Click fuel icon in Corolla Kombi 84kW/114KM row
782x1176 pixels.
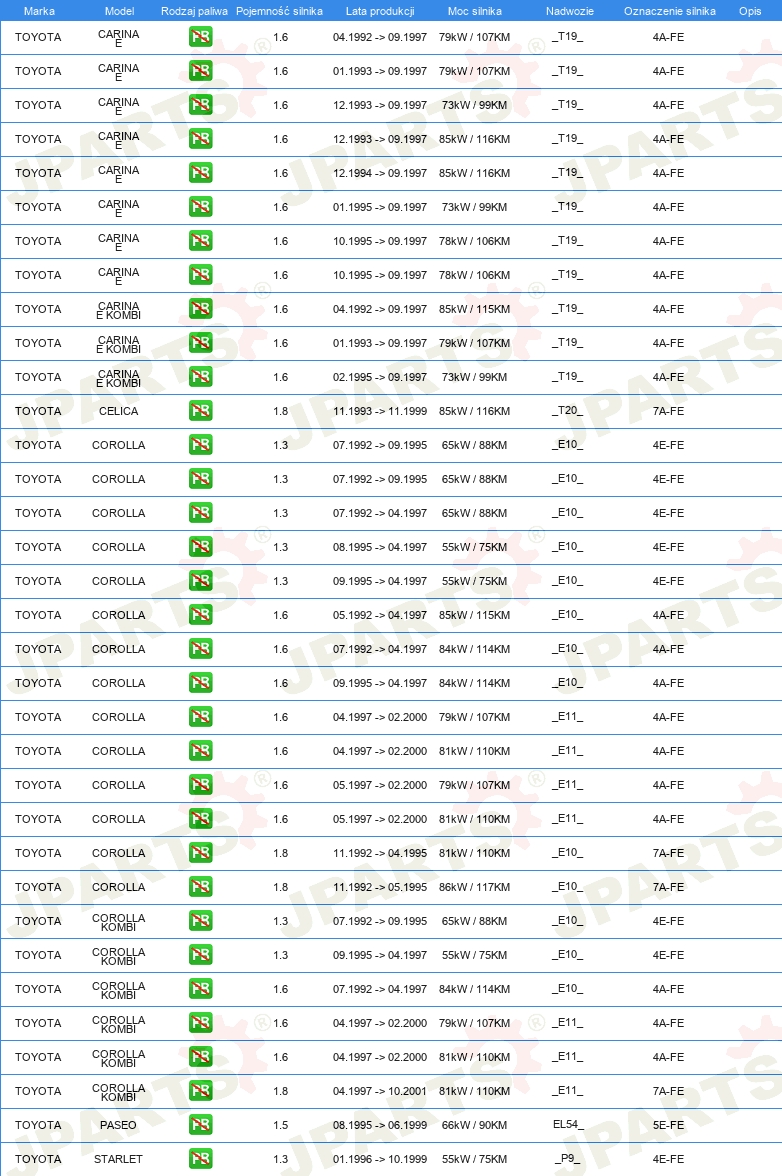click(x=200, y=989)
